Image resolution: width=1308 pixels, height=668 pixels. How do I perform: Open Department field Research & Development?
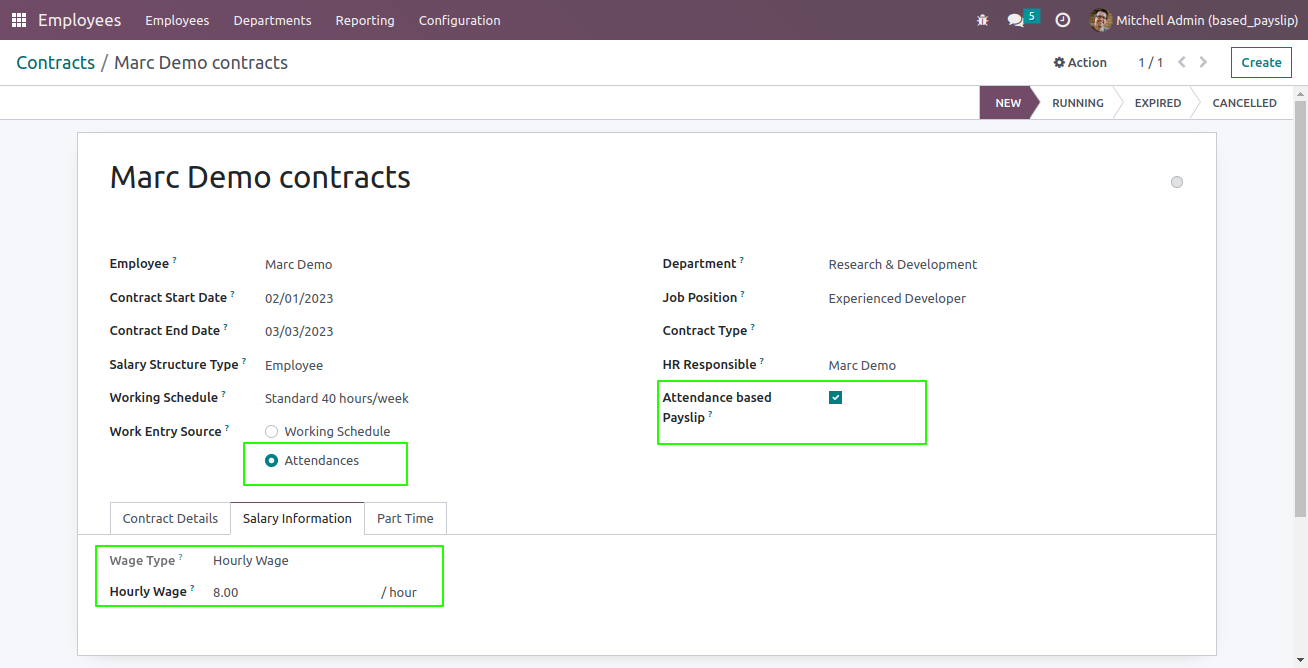coord(903,265)
